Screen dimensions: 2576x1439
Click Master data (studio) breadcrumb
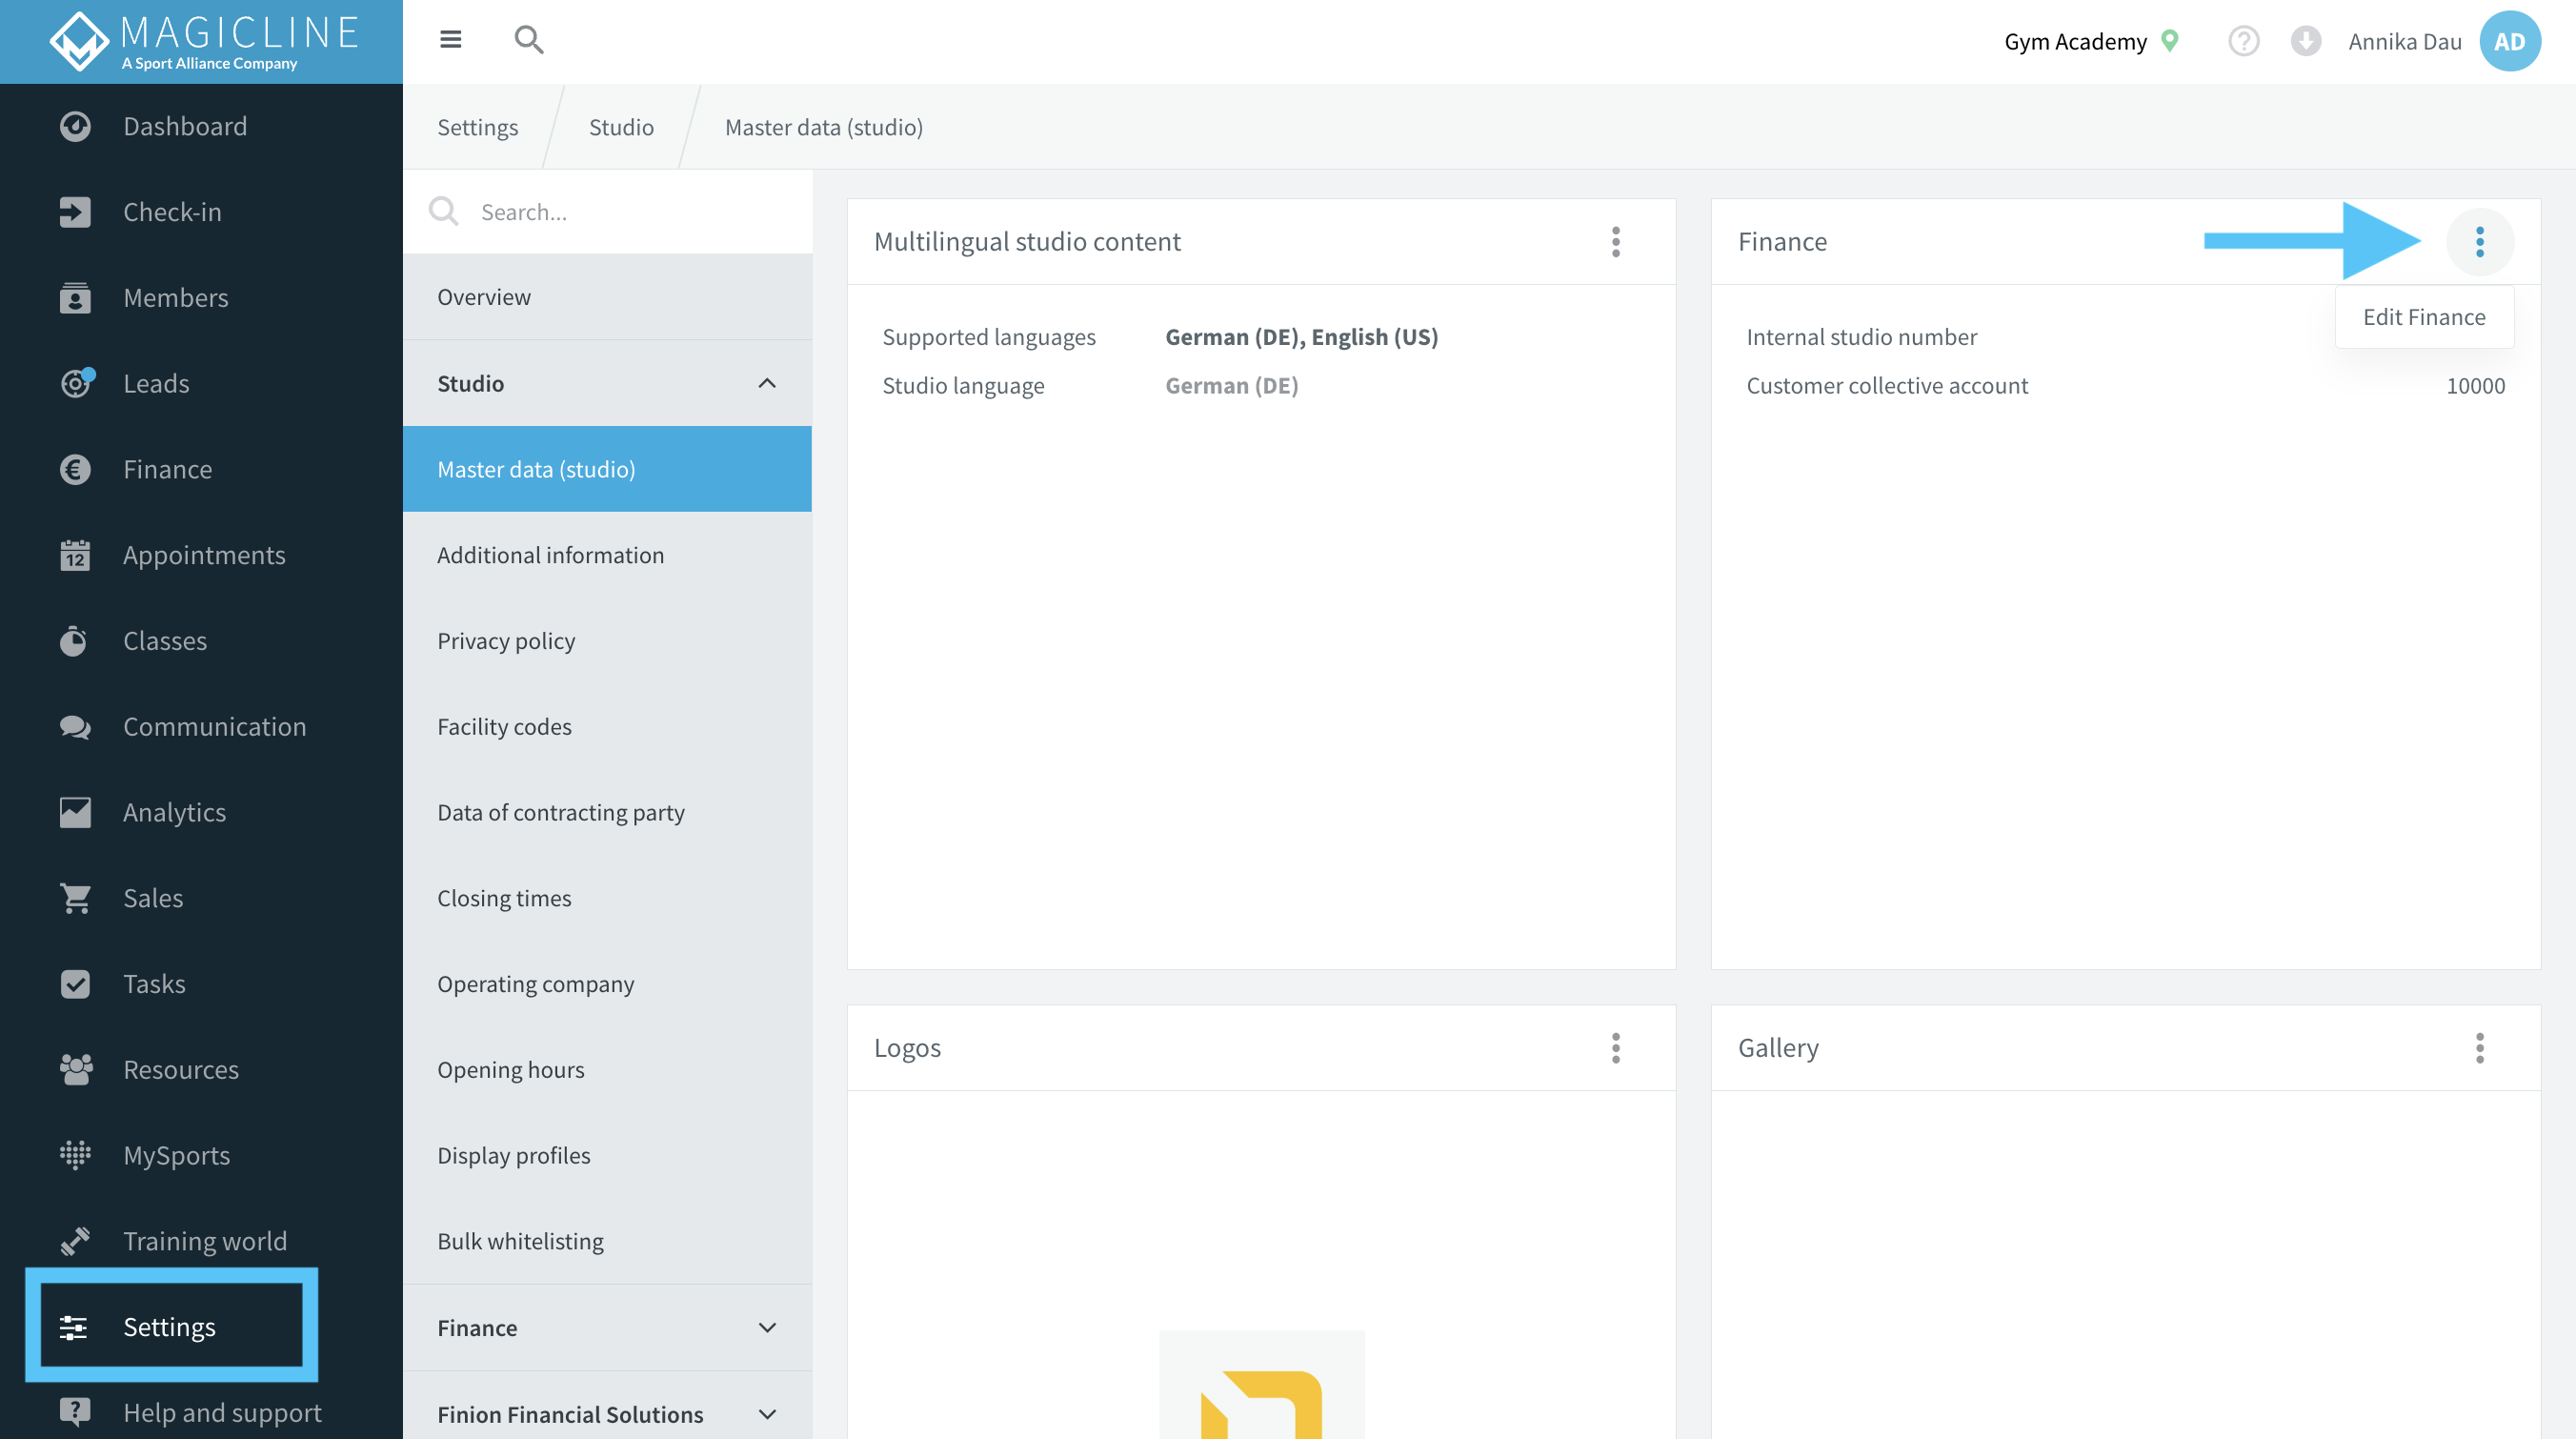[x=824, y=127]
